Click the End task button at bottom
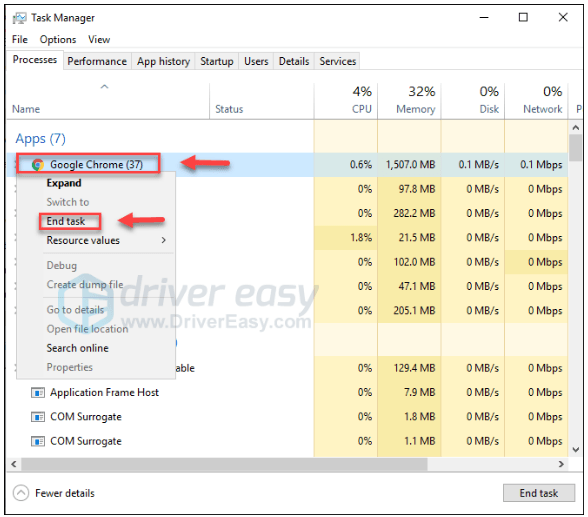Image resolution: width=588 pixels, height=517 pixels. (538, 493)
